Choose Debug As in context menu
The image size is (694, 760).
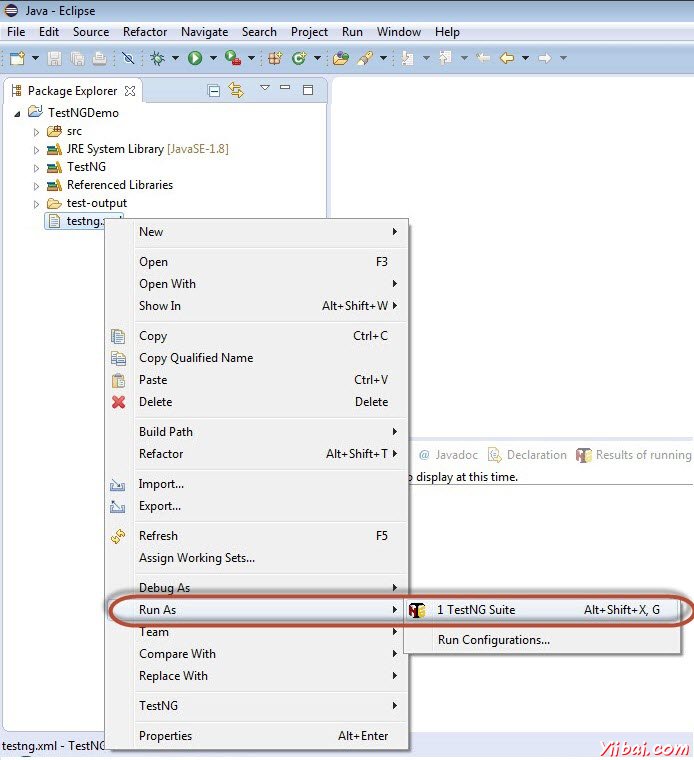257,588
